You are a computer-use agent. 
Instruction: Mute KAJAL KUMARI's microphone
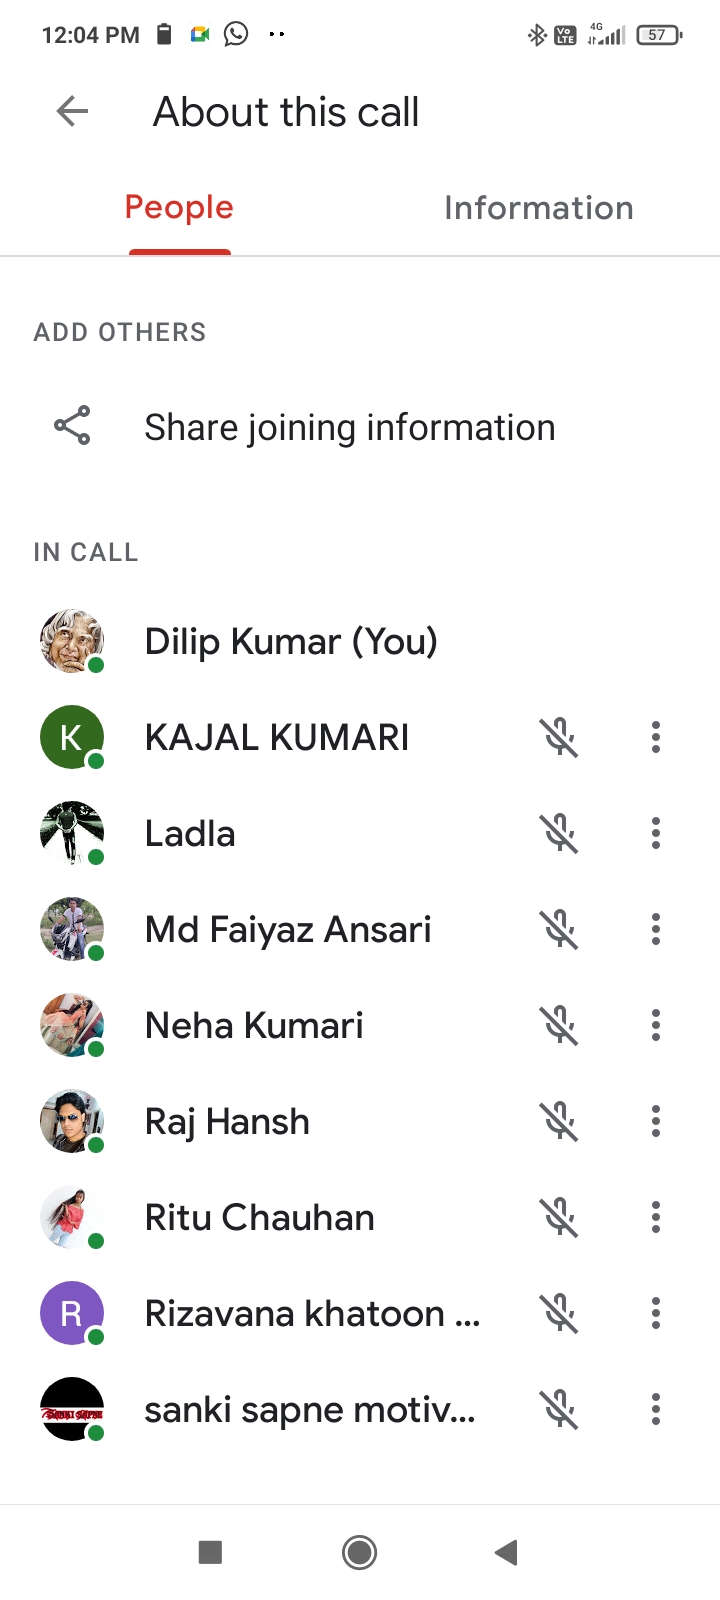coord(560,738)
